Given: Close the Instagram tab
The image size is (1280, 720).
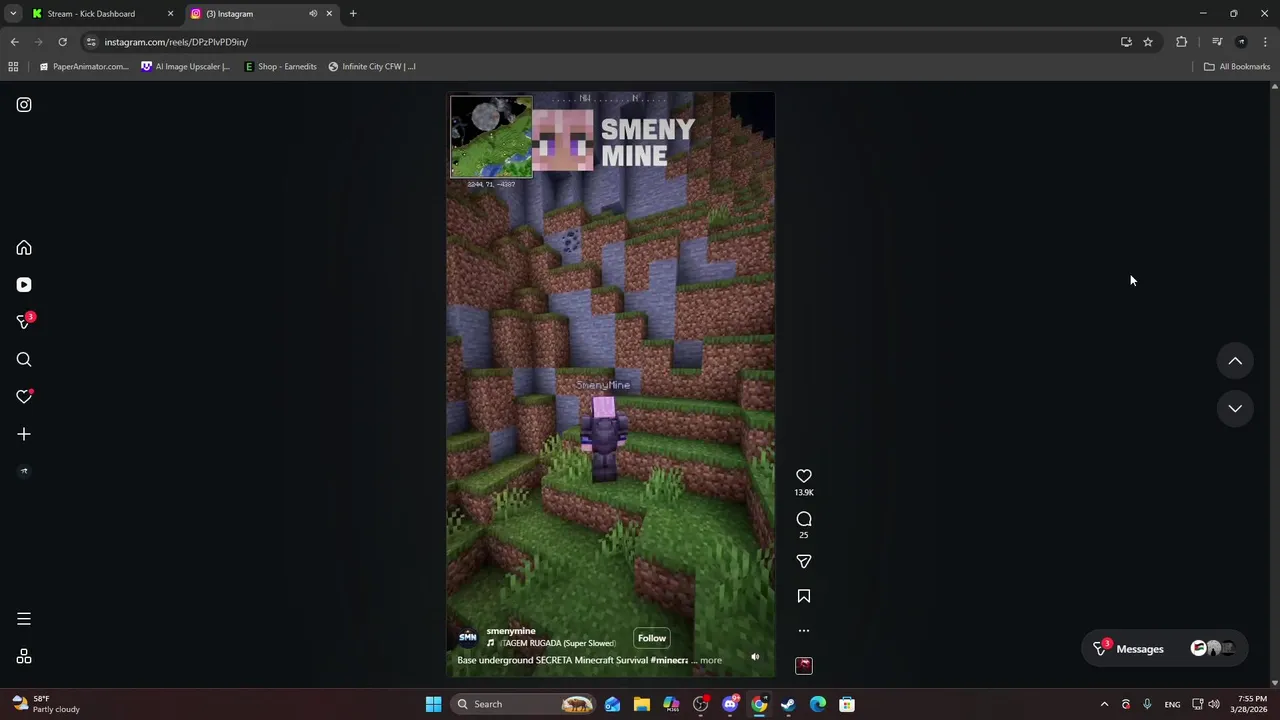Looking at the screenshot, I should coord(329,14).
